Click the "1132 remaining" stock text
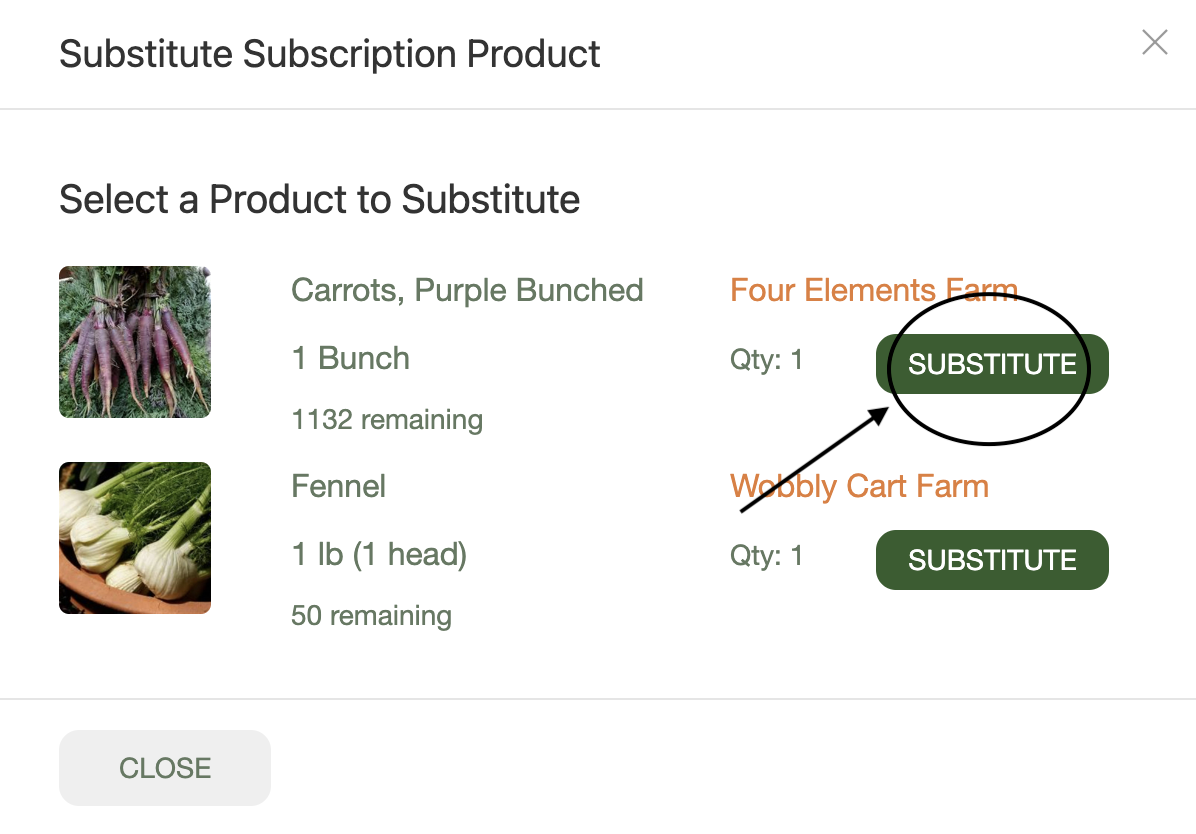Viewport: 1196px width, 834px height. pyautogui.click(x=387, y=420)
